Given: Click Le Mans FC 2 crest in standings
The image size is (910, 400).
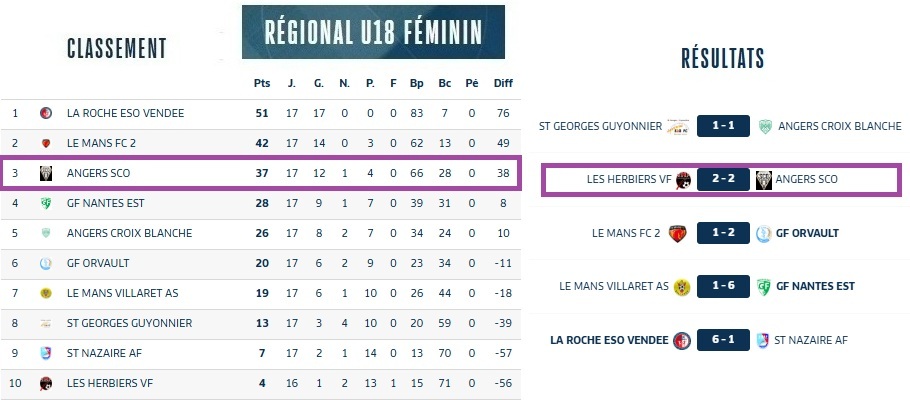Looking at the screenshot, I should pos(46,143).
